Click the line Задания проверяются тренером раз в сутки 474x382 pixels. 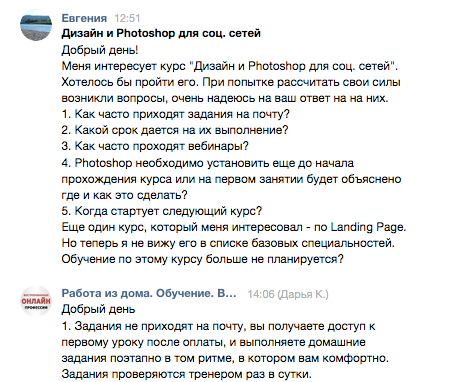tap(186, 374)
